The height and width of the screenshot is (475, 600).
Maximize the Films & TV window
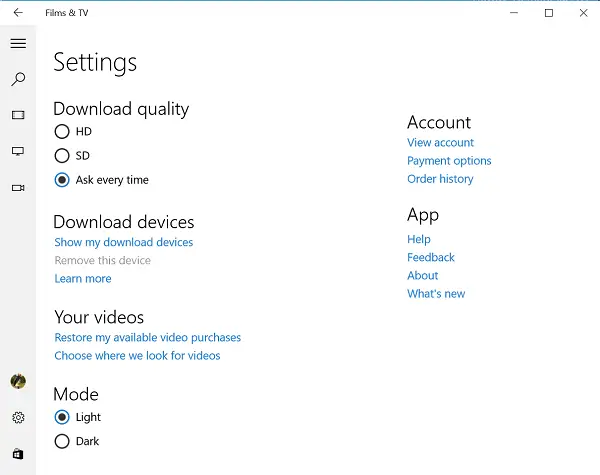(x=549, y=13)
